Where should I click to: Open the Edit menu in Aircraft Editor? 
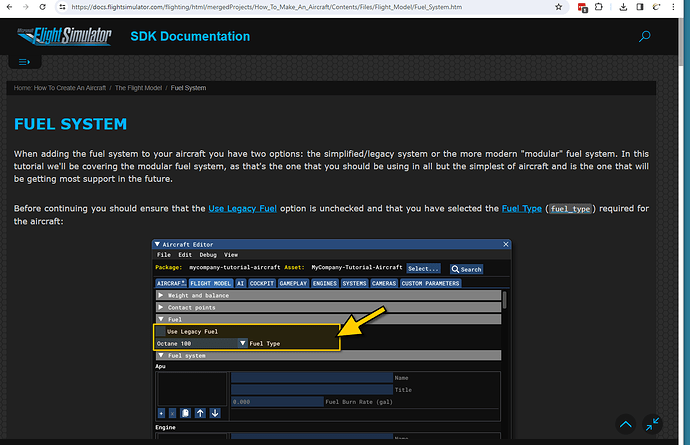coord(185,255)
